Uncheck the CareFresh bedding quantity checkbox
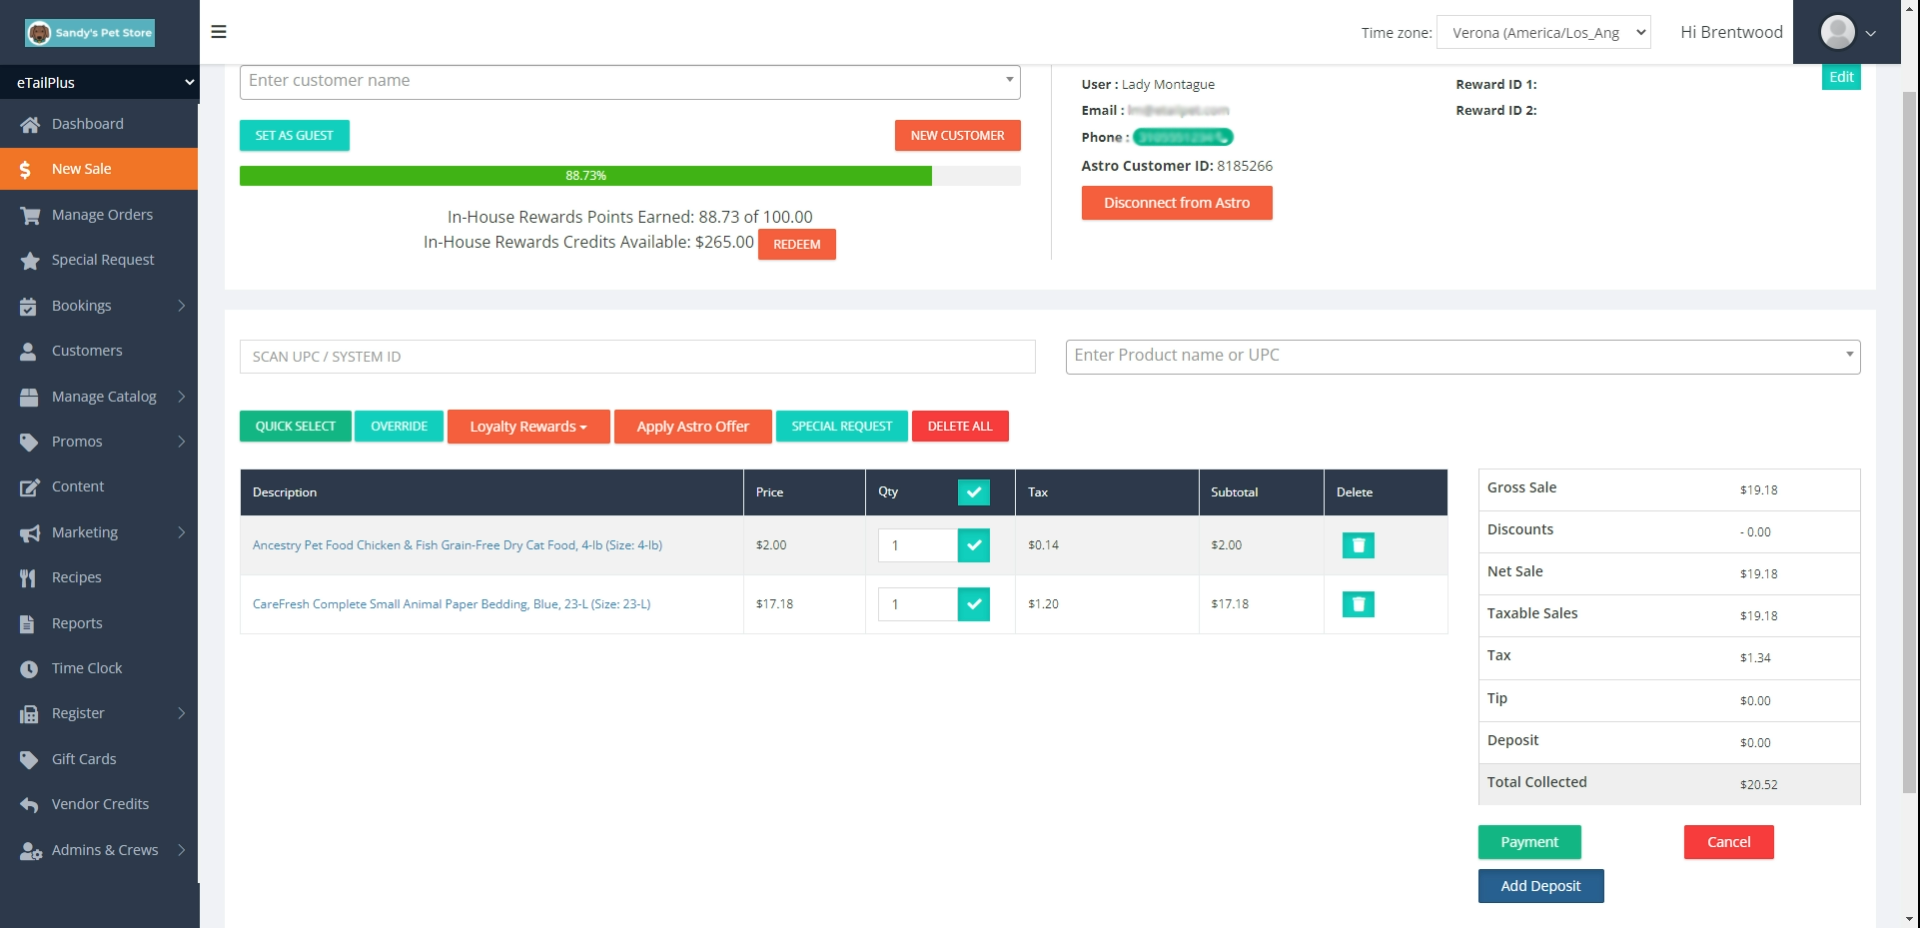This screenshot has height=928, width=1920. [974, 604]
